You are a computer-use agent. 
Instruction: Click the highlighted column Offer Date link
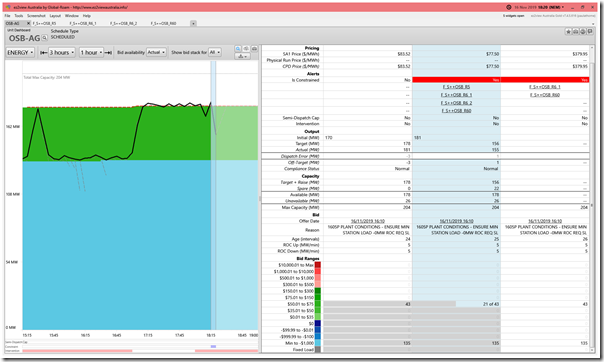click(x=456, y=221)
